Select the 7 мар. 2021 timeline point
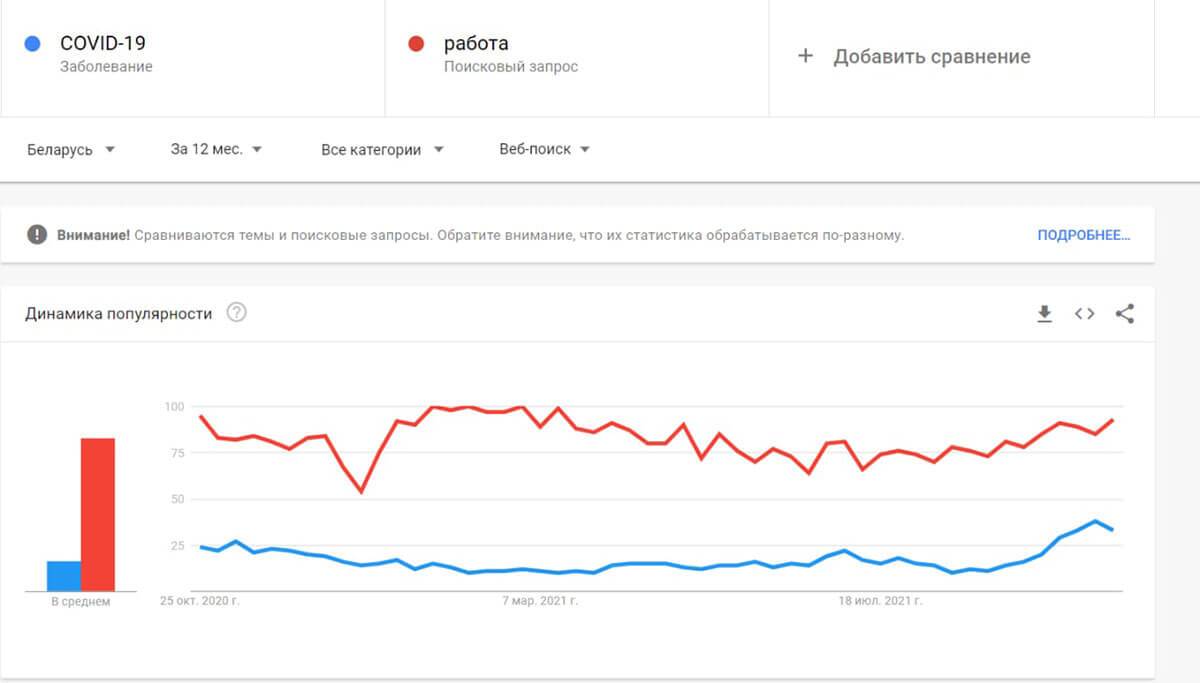Screen dimensions: 1200x683 tap(538, 602)
